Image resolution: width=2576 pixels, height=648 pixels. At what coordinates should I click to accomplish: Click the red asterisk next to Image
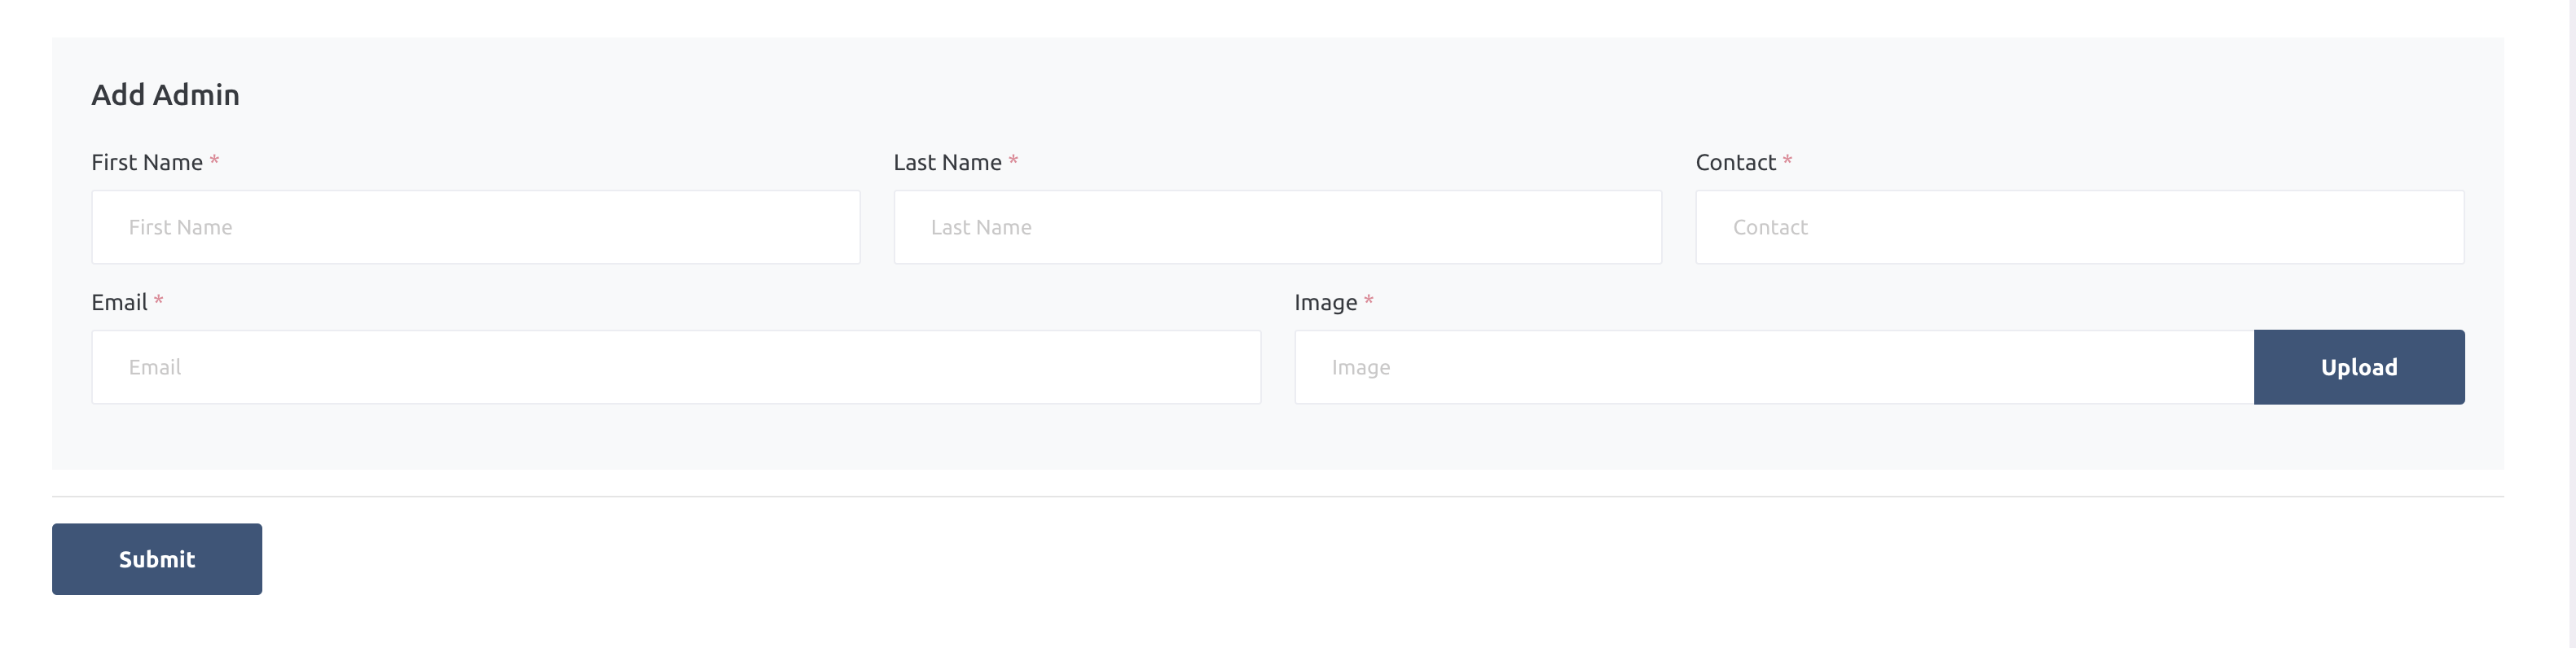1368,301
